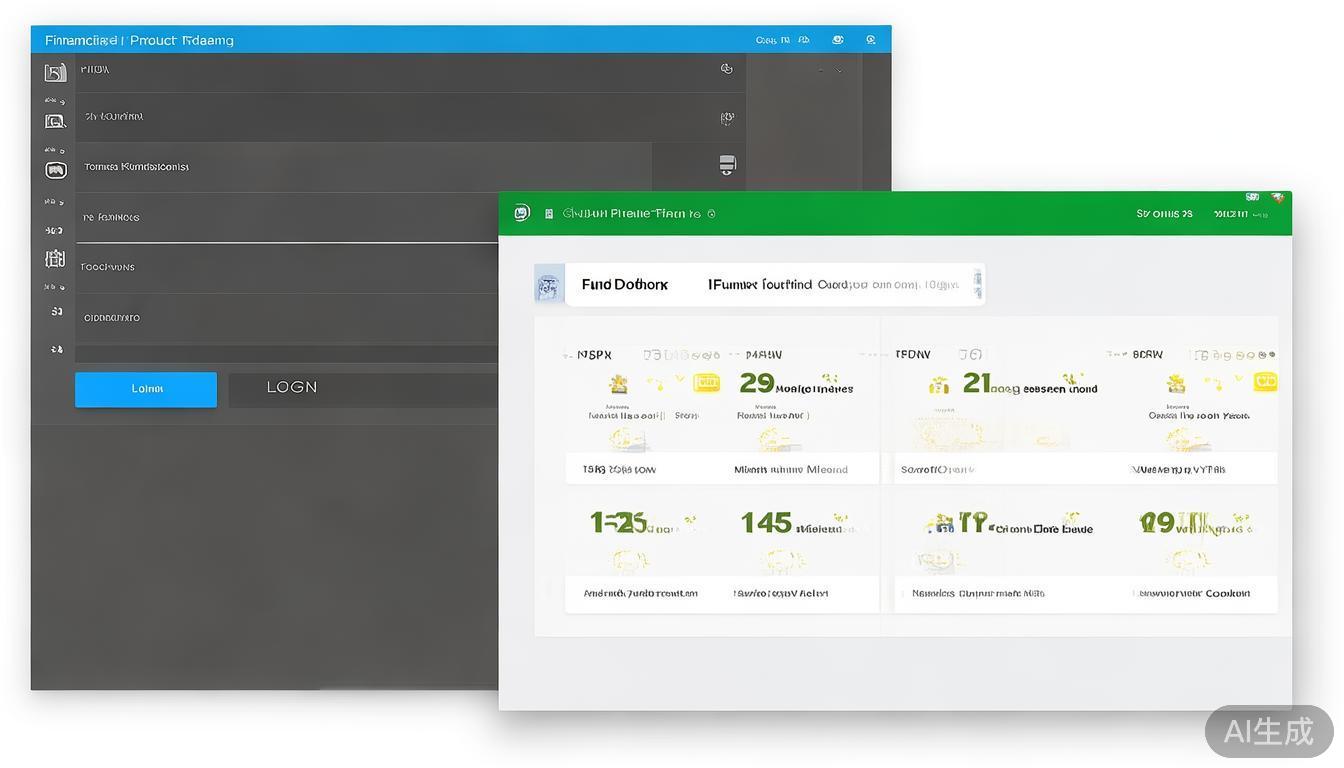Click the circular logo icon in the green header
Viewport: 1344px width, 768px height.
[x=521, y=213]
